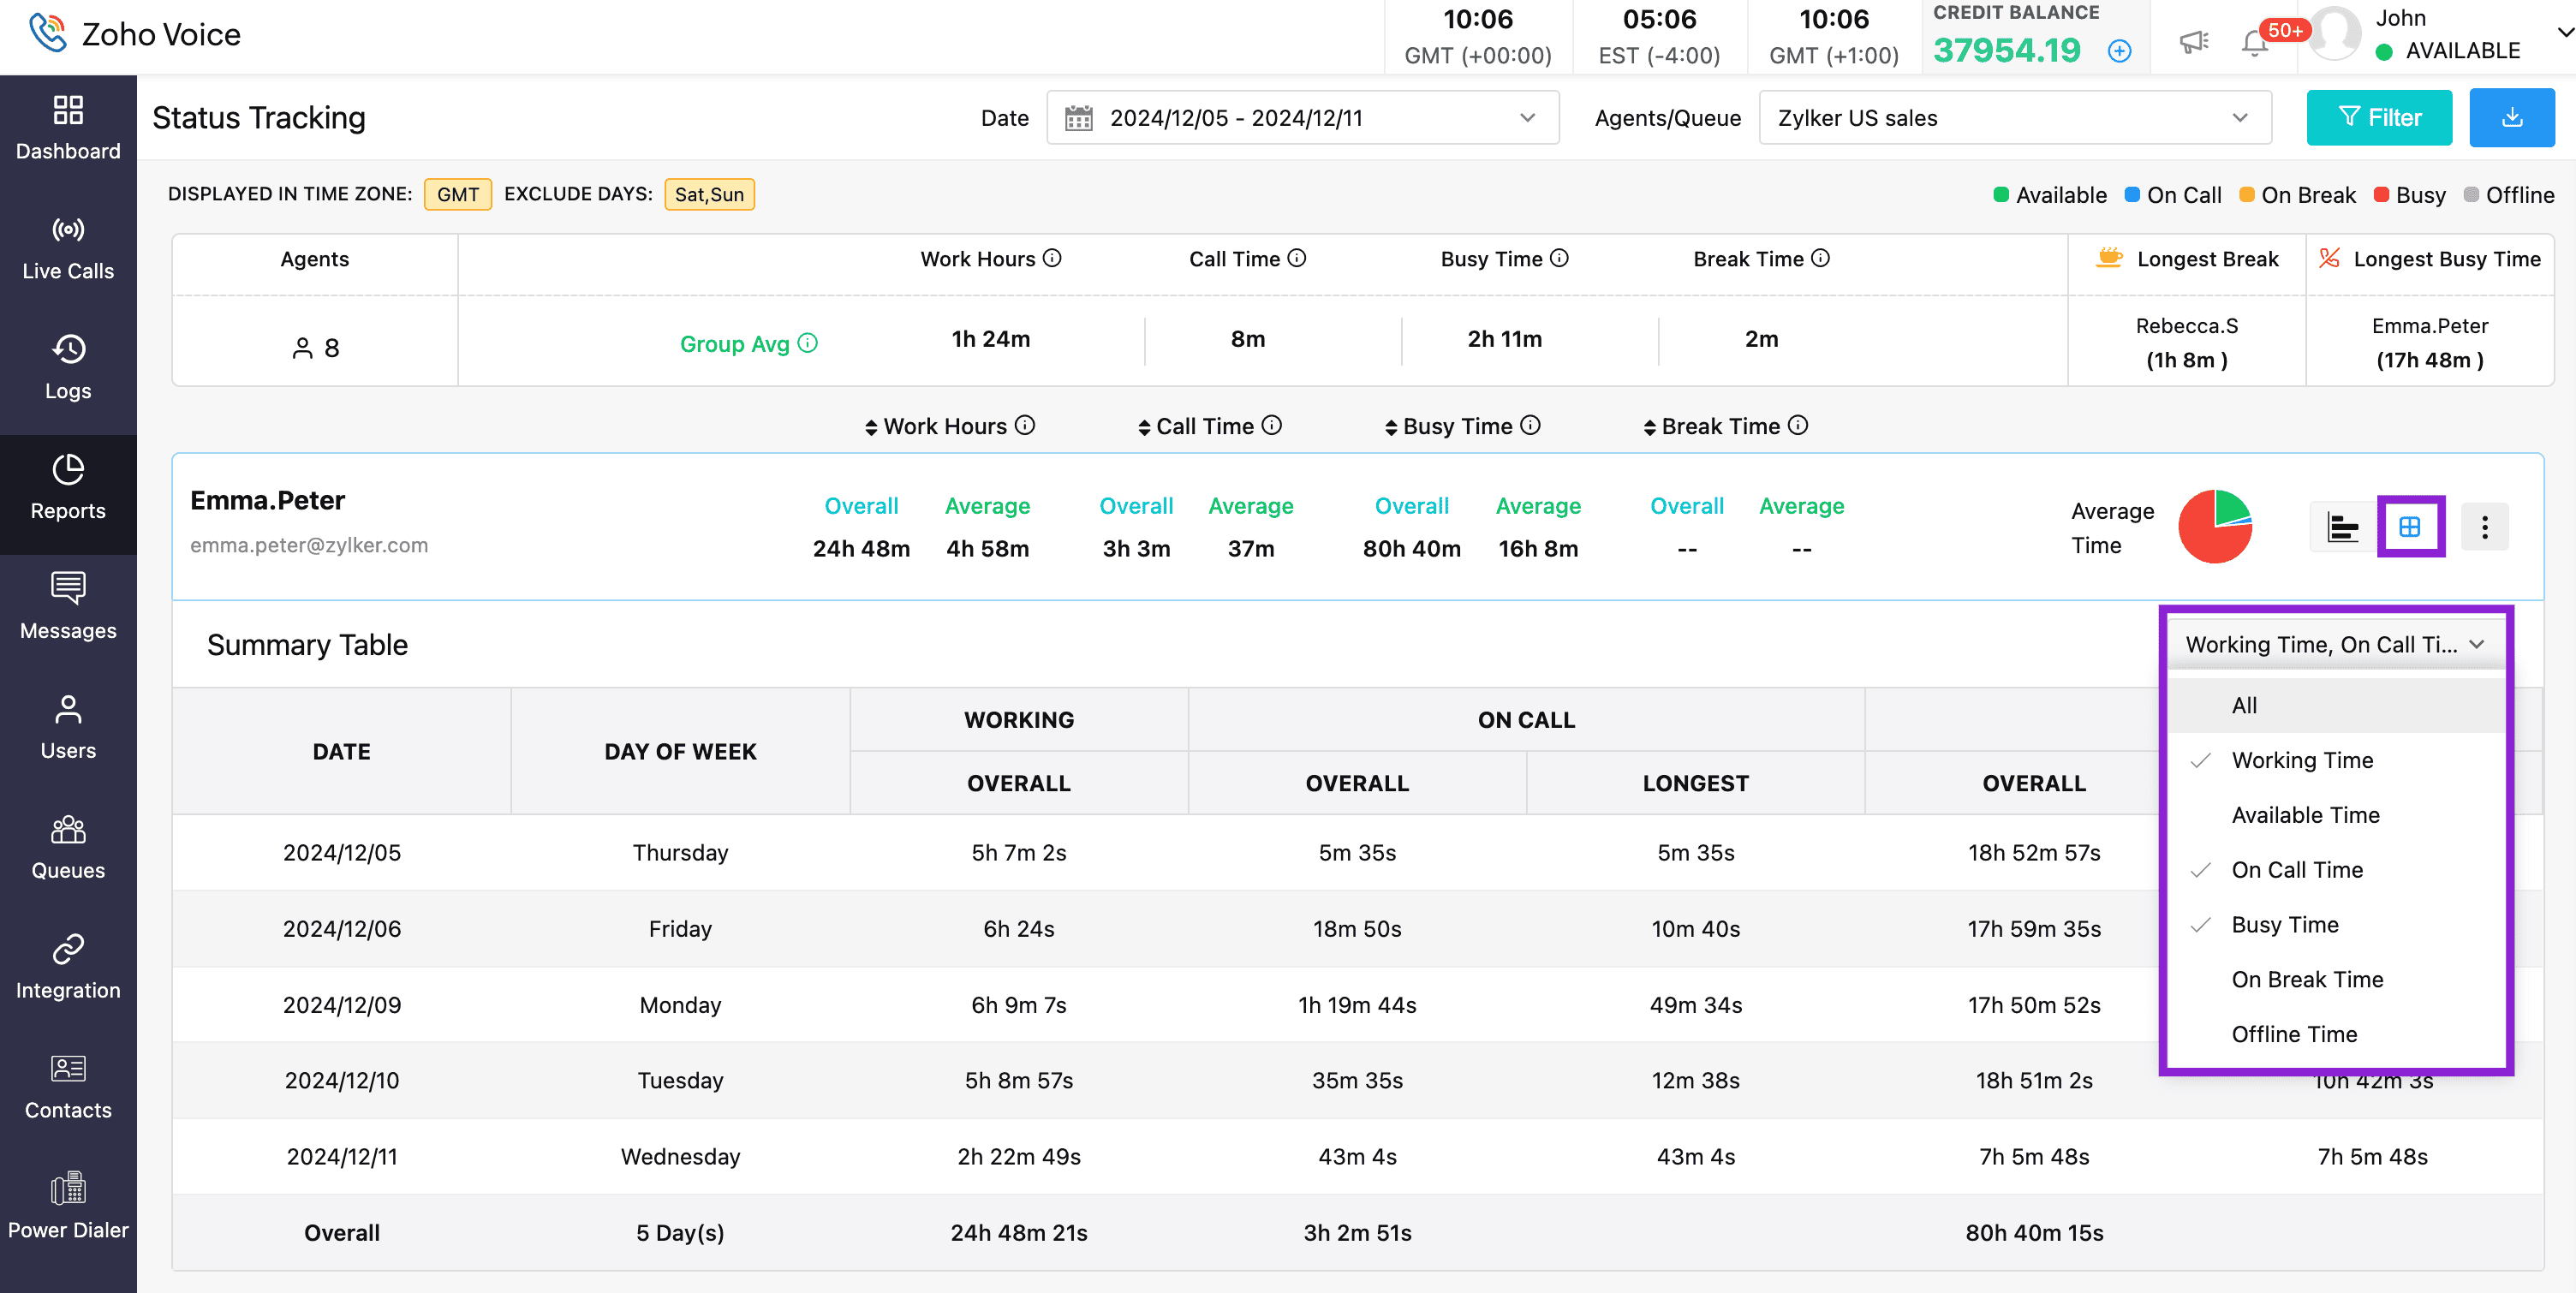Select the summary table grid view icon
Viewport: 2576px width, 1293px height.
click(2410, 526)
